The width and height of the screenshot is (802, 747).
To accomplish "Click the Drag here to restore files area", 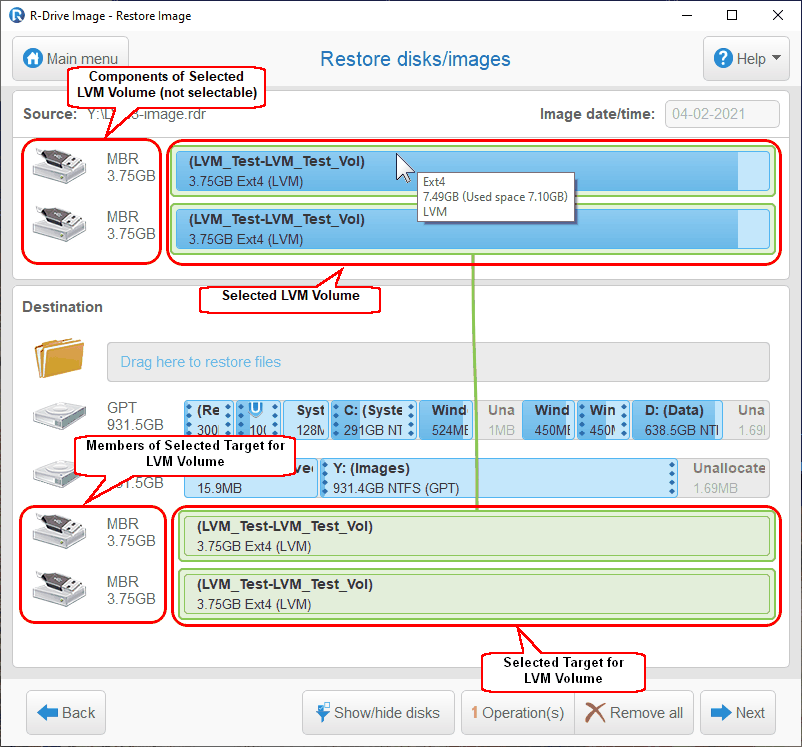I will (x=438, y=362).
